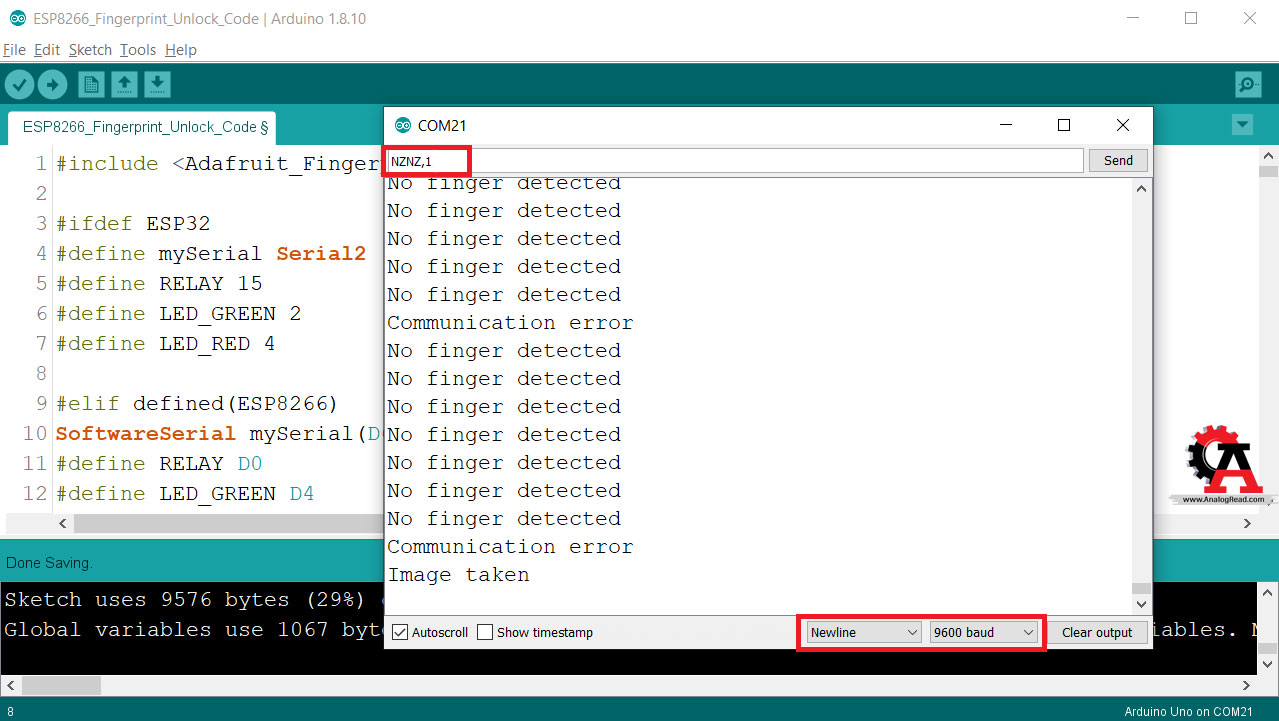
Task: Open the Edit menu
Action: tap(47, 50)
